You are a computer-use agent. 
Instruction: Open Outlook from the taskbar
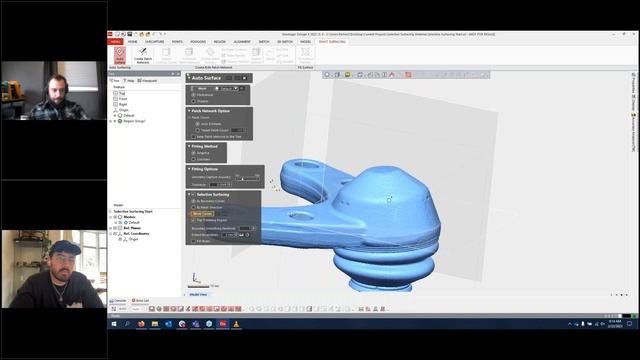[168, 324]
